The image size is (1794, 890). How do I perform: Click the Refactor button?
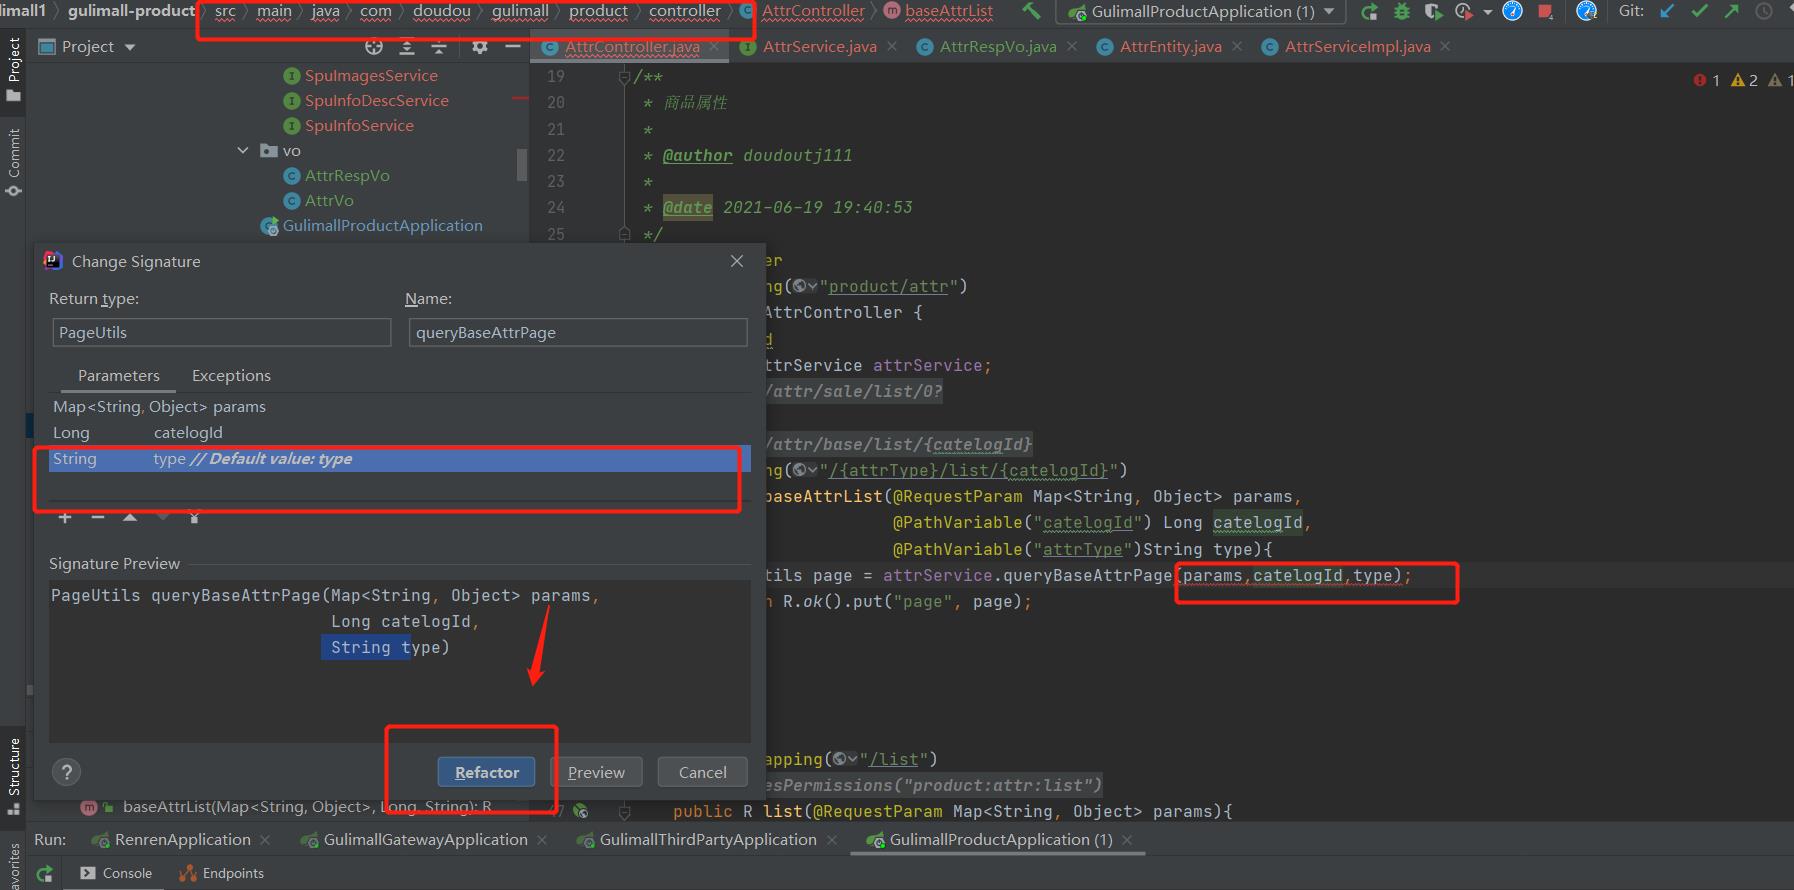[x=487, y=772]
